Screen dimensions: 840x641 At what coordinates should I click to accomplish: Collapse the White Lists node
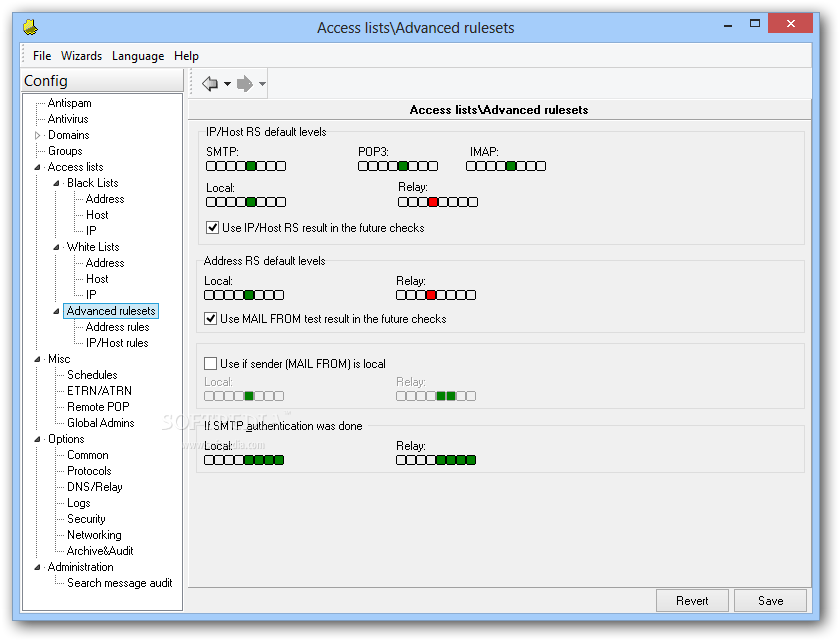coord(56,247)
